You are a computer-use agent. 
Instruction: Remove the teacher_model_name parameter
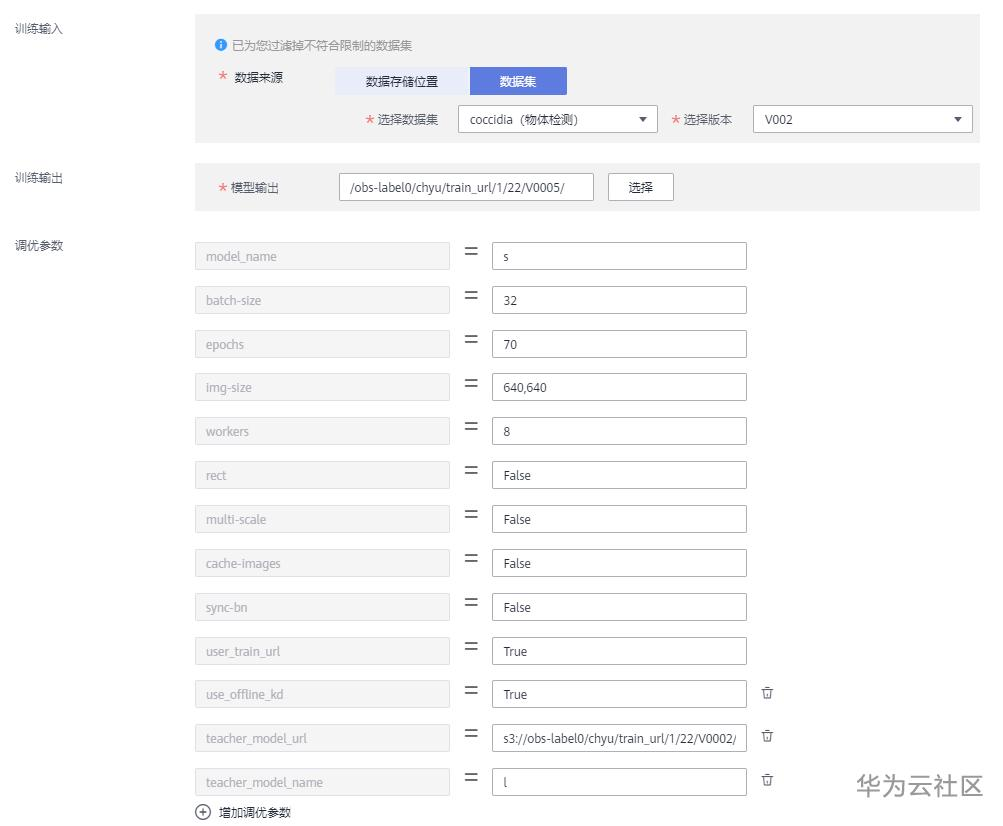point(767,781)
